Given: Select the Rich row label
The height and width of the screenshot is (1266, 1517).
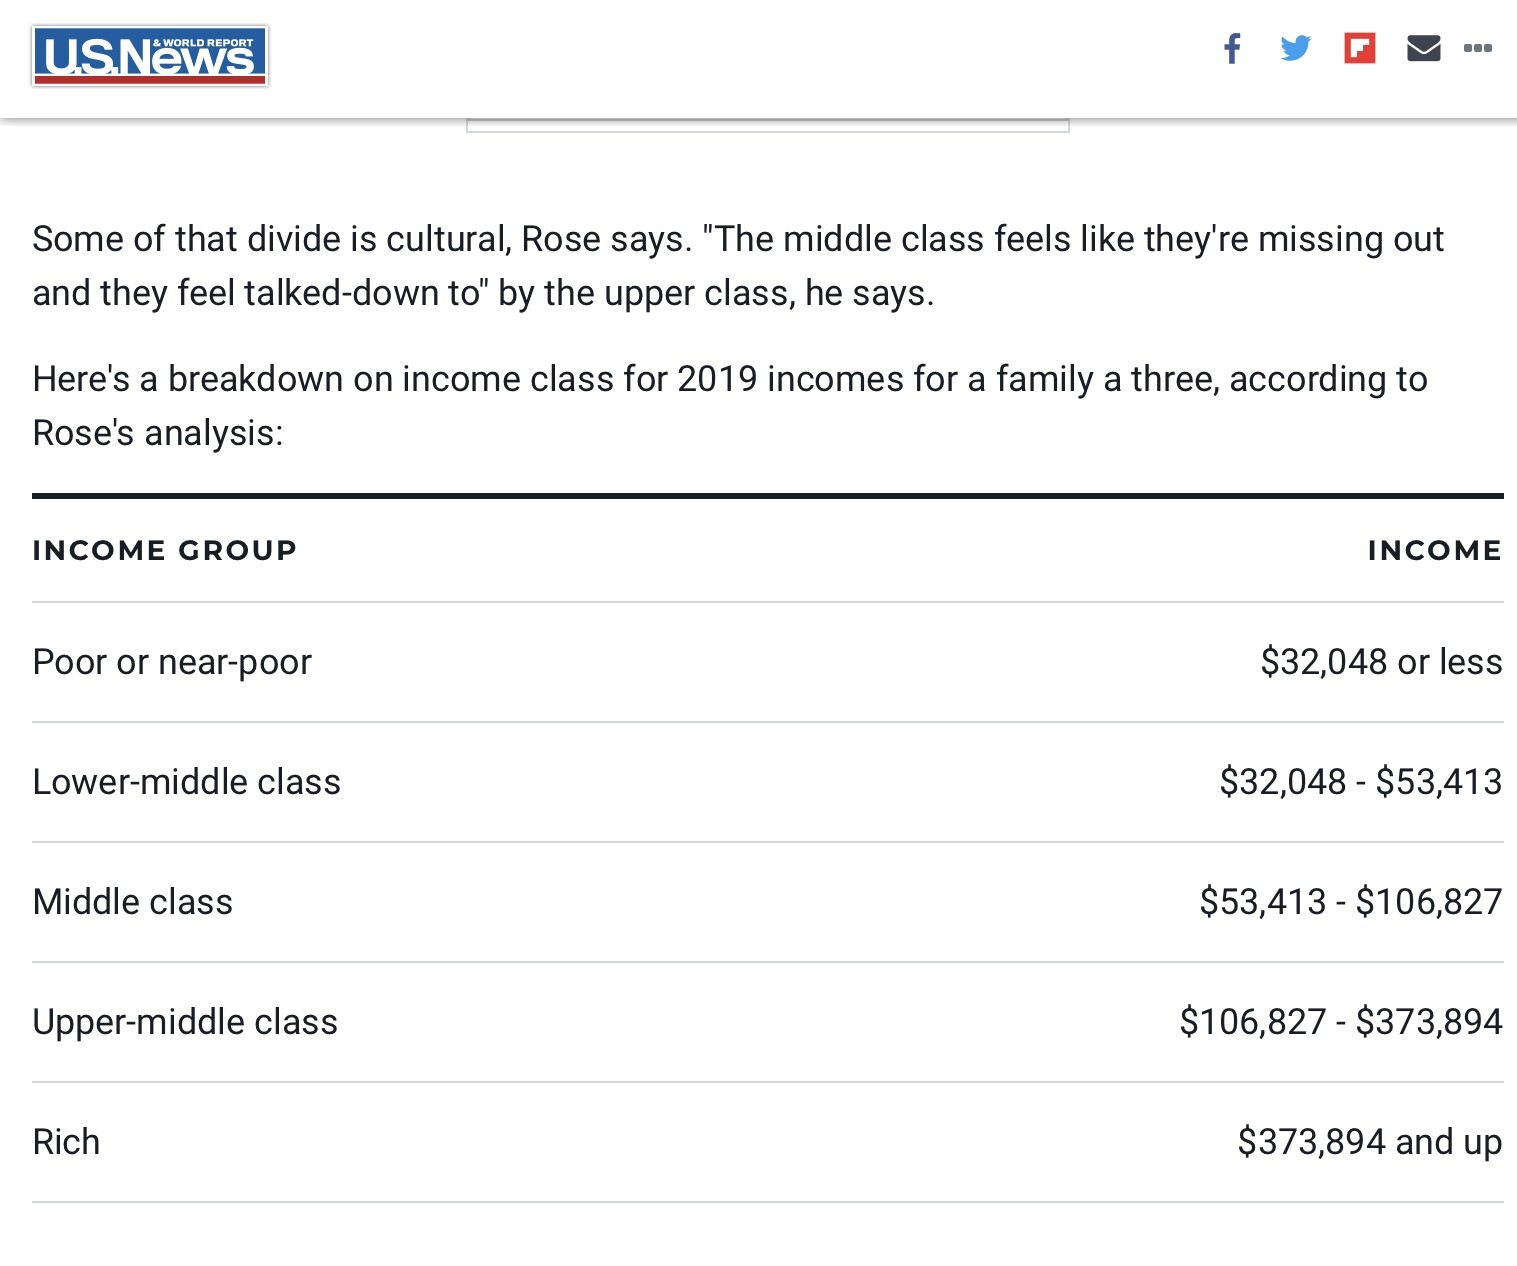Looking at the screenshot, I should point(66,1142).
